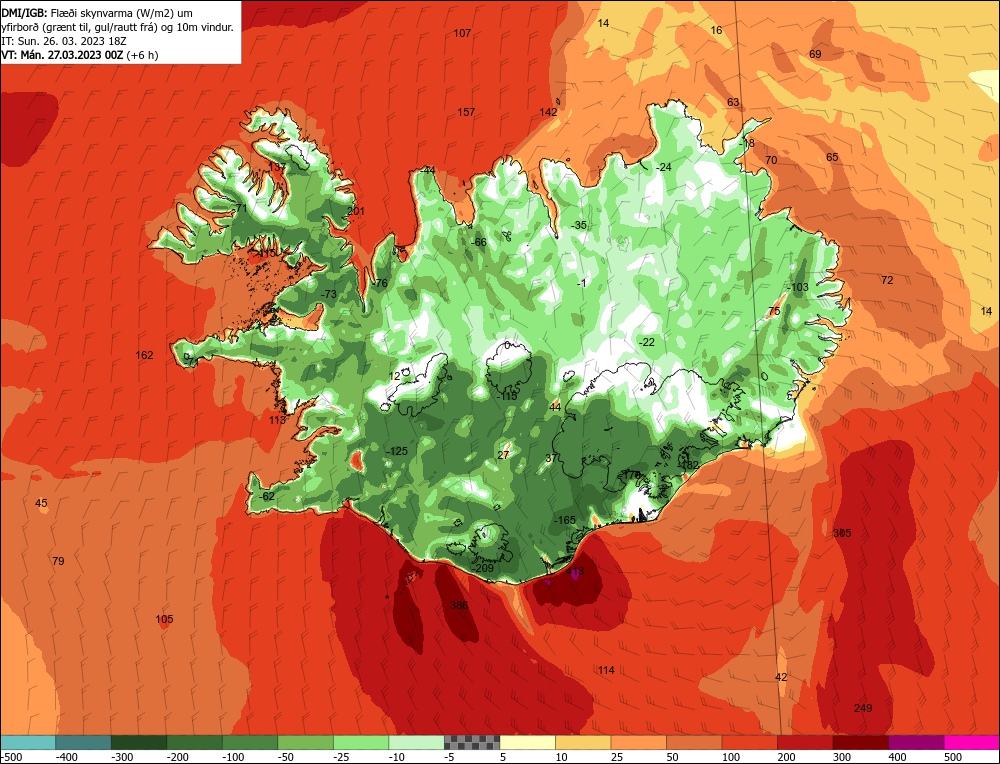Image resolution: width=1000 pixels, height=764 pixels.
Task: Select the purple 400 to 500 legend swatch
Action: coord(916,742)
